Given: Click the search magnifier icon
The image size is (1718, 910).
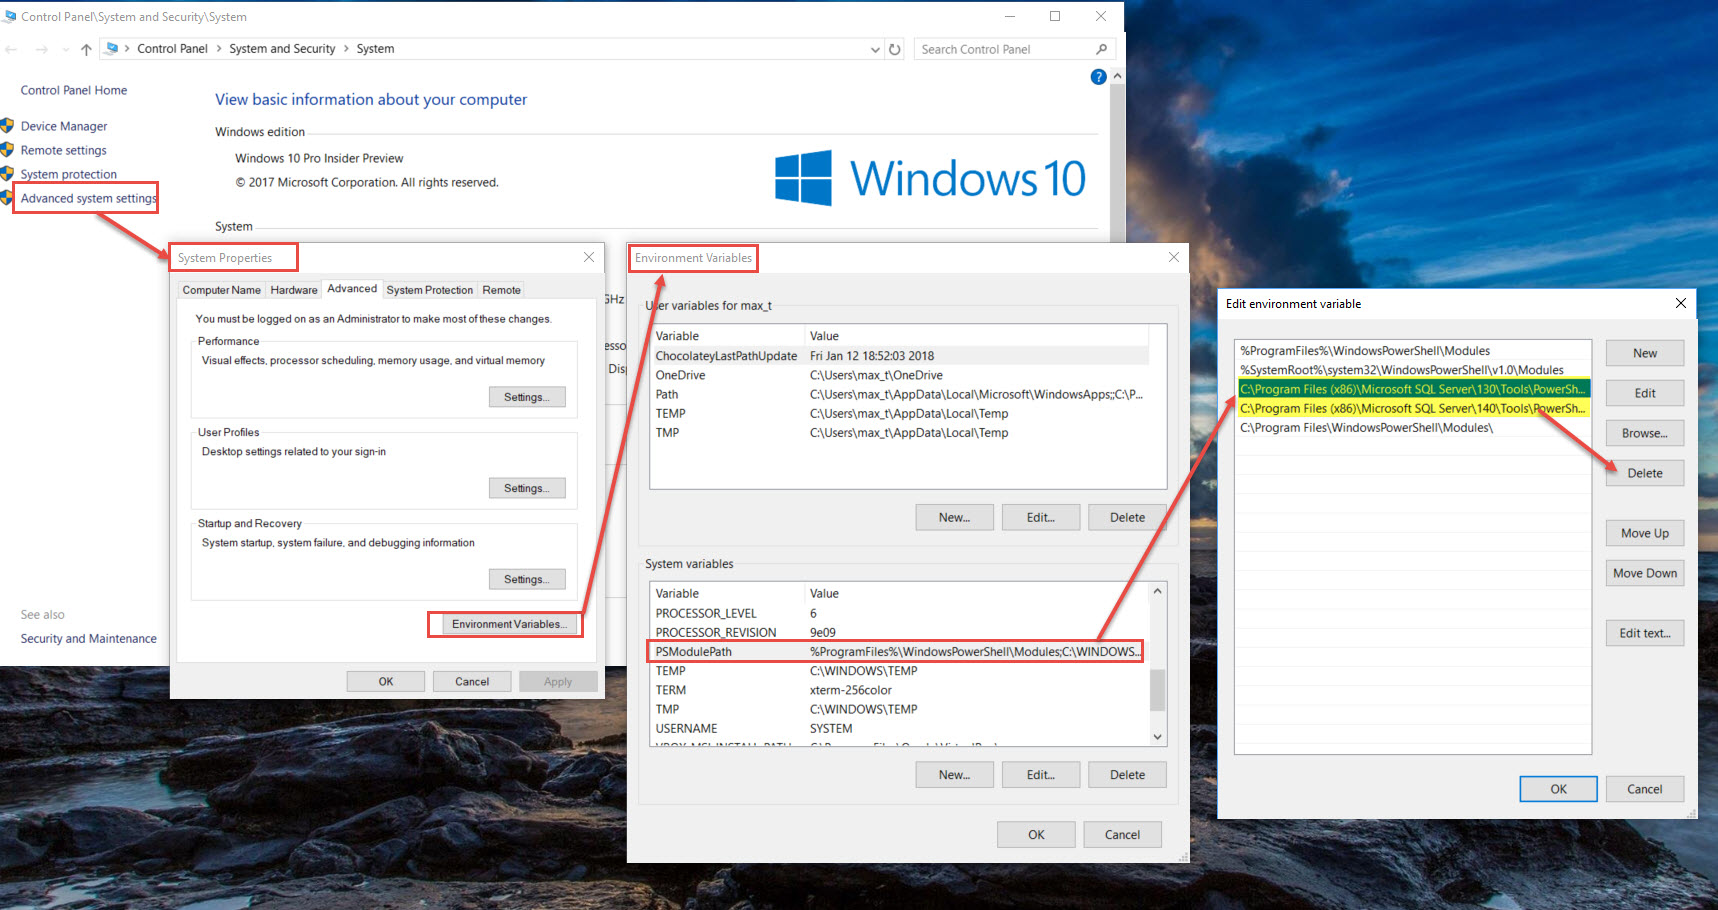Looking at the screenshot, I should (1101, 49).
